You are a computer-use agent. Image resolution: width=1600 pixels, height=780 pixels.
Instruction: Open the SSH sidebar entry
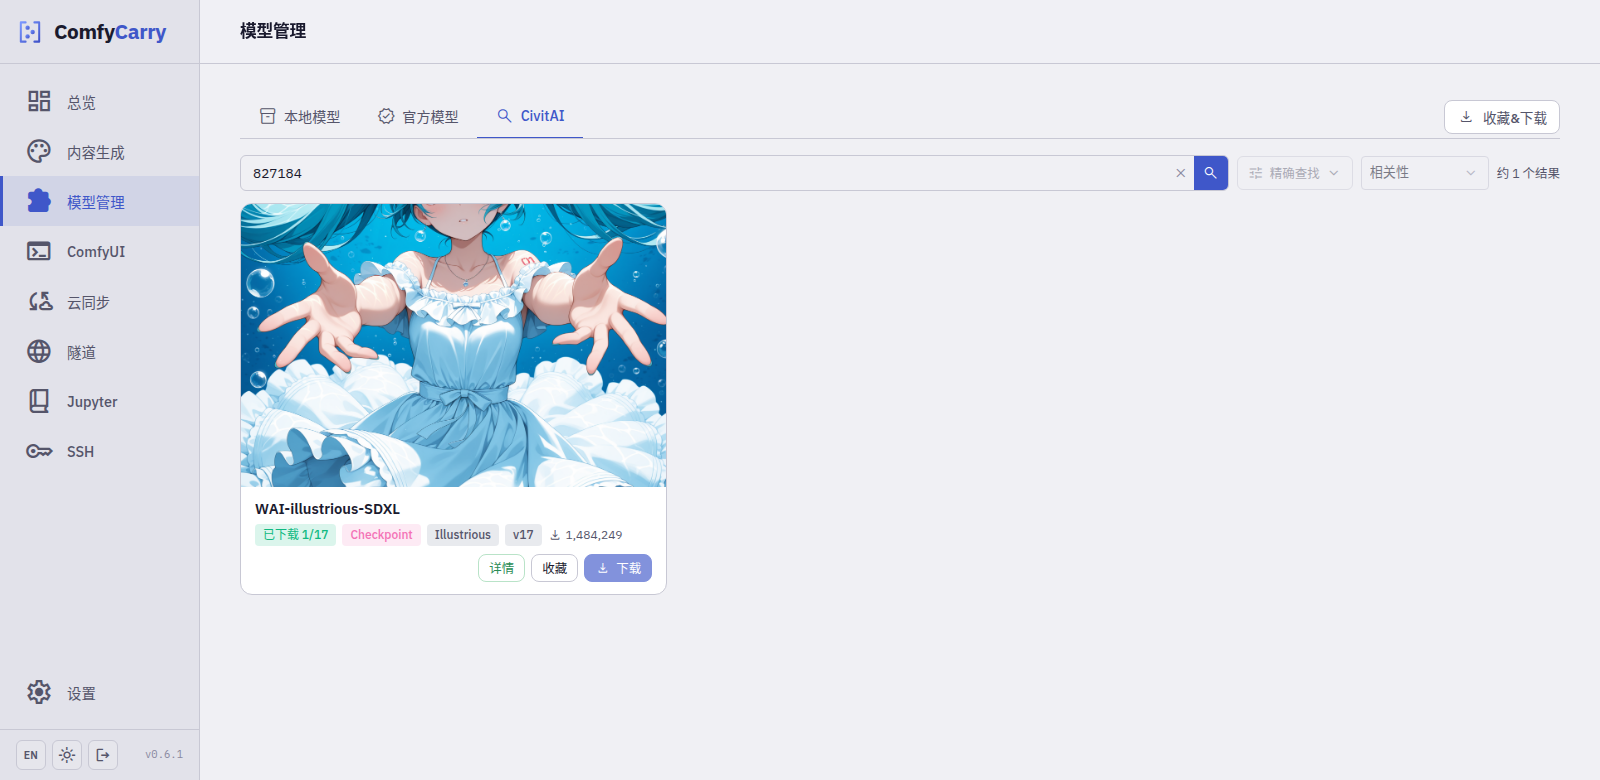tap(100, 451)
